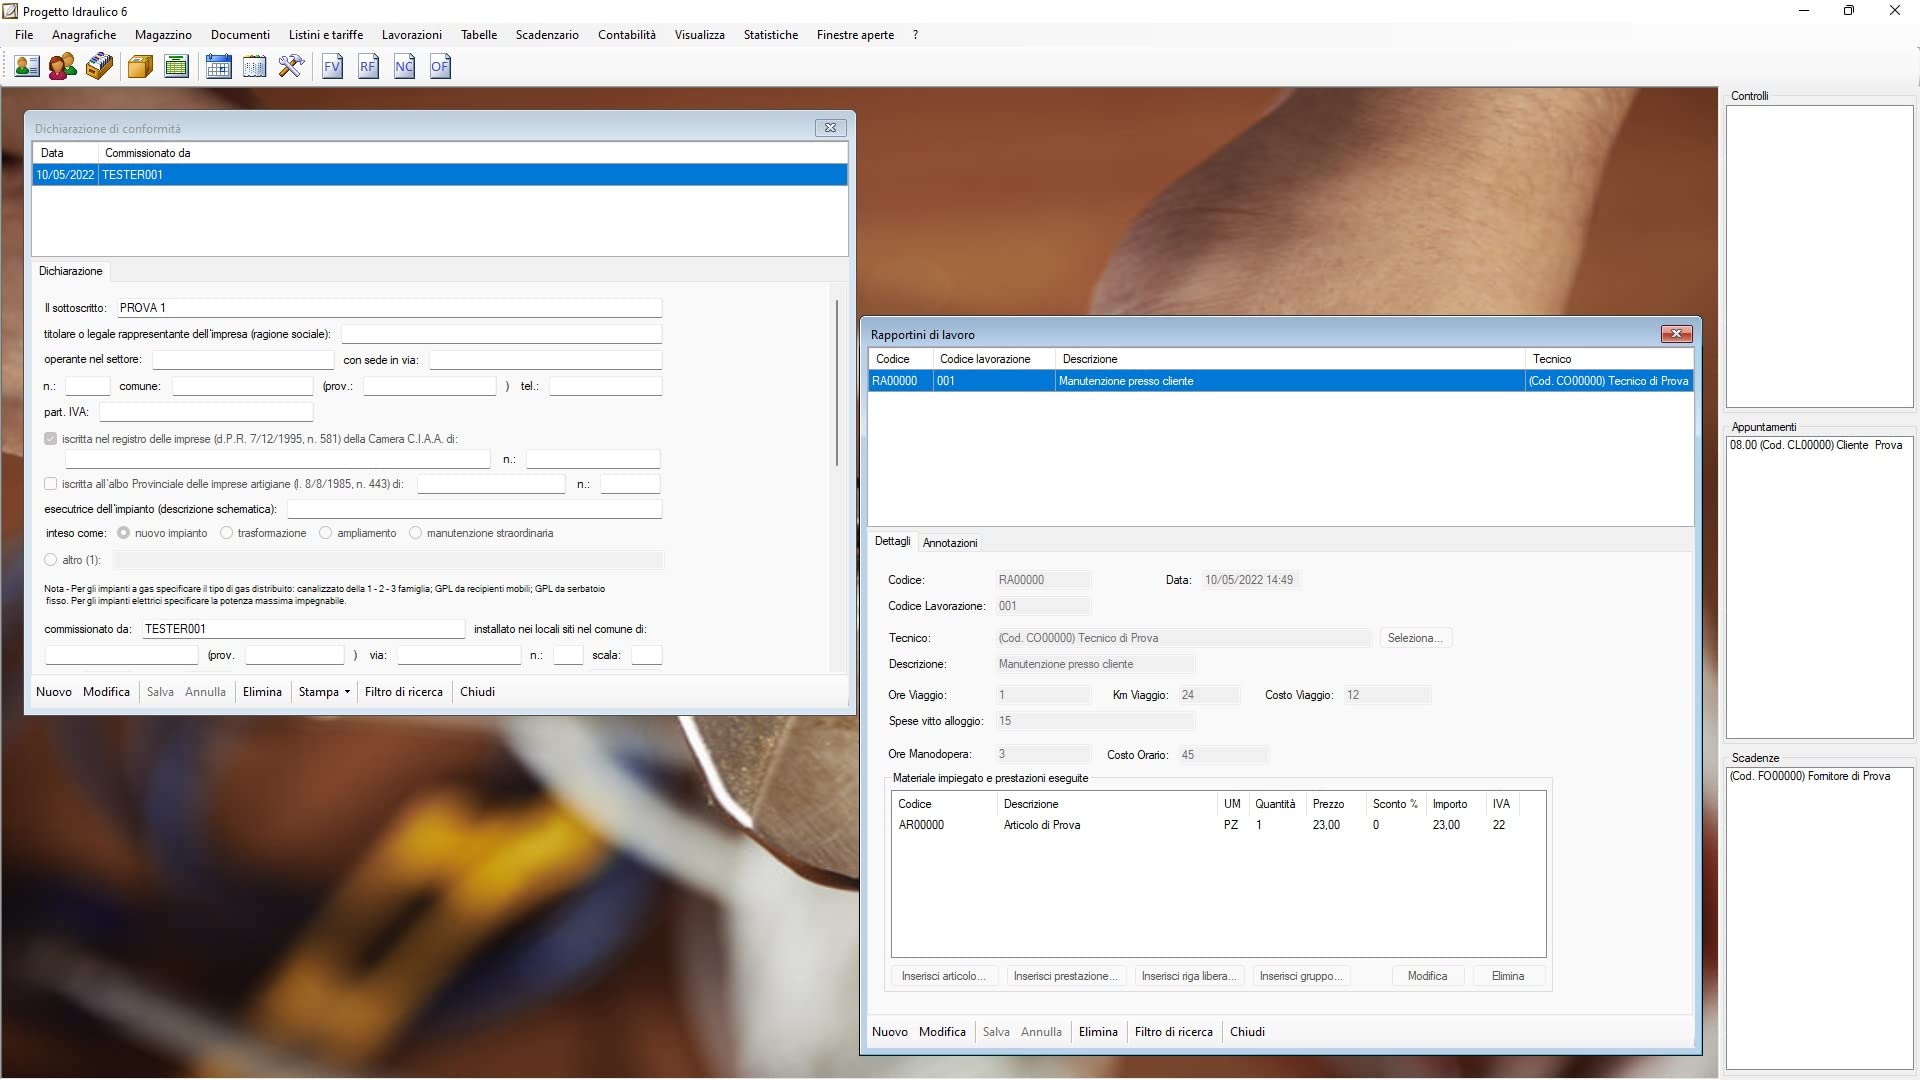The width and height of the screenshot is (1920, 1080).
Task: Click the Inserisci gruppo... button
Action: pyautogui.click(x=1301, y=976)
